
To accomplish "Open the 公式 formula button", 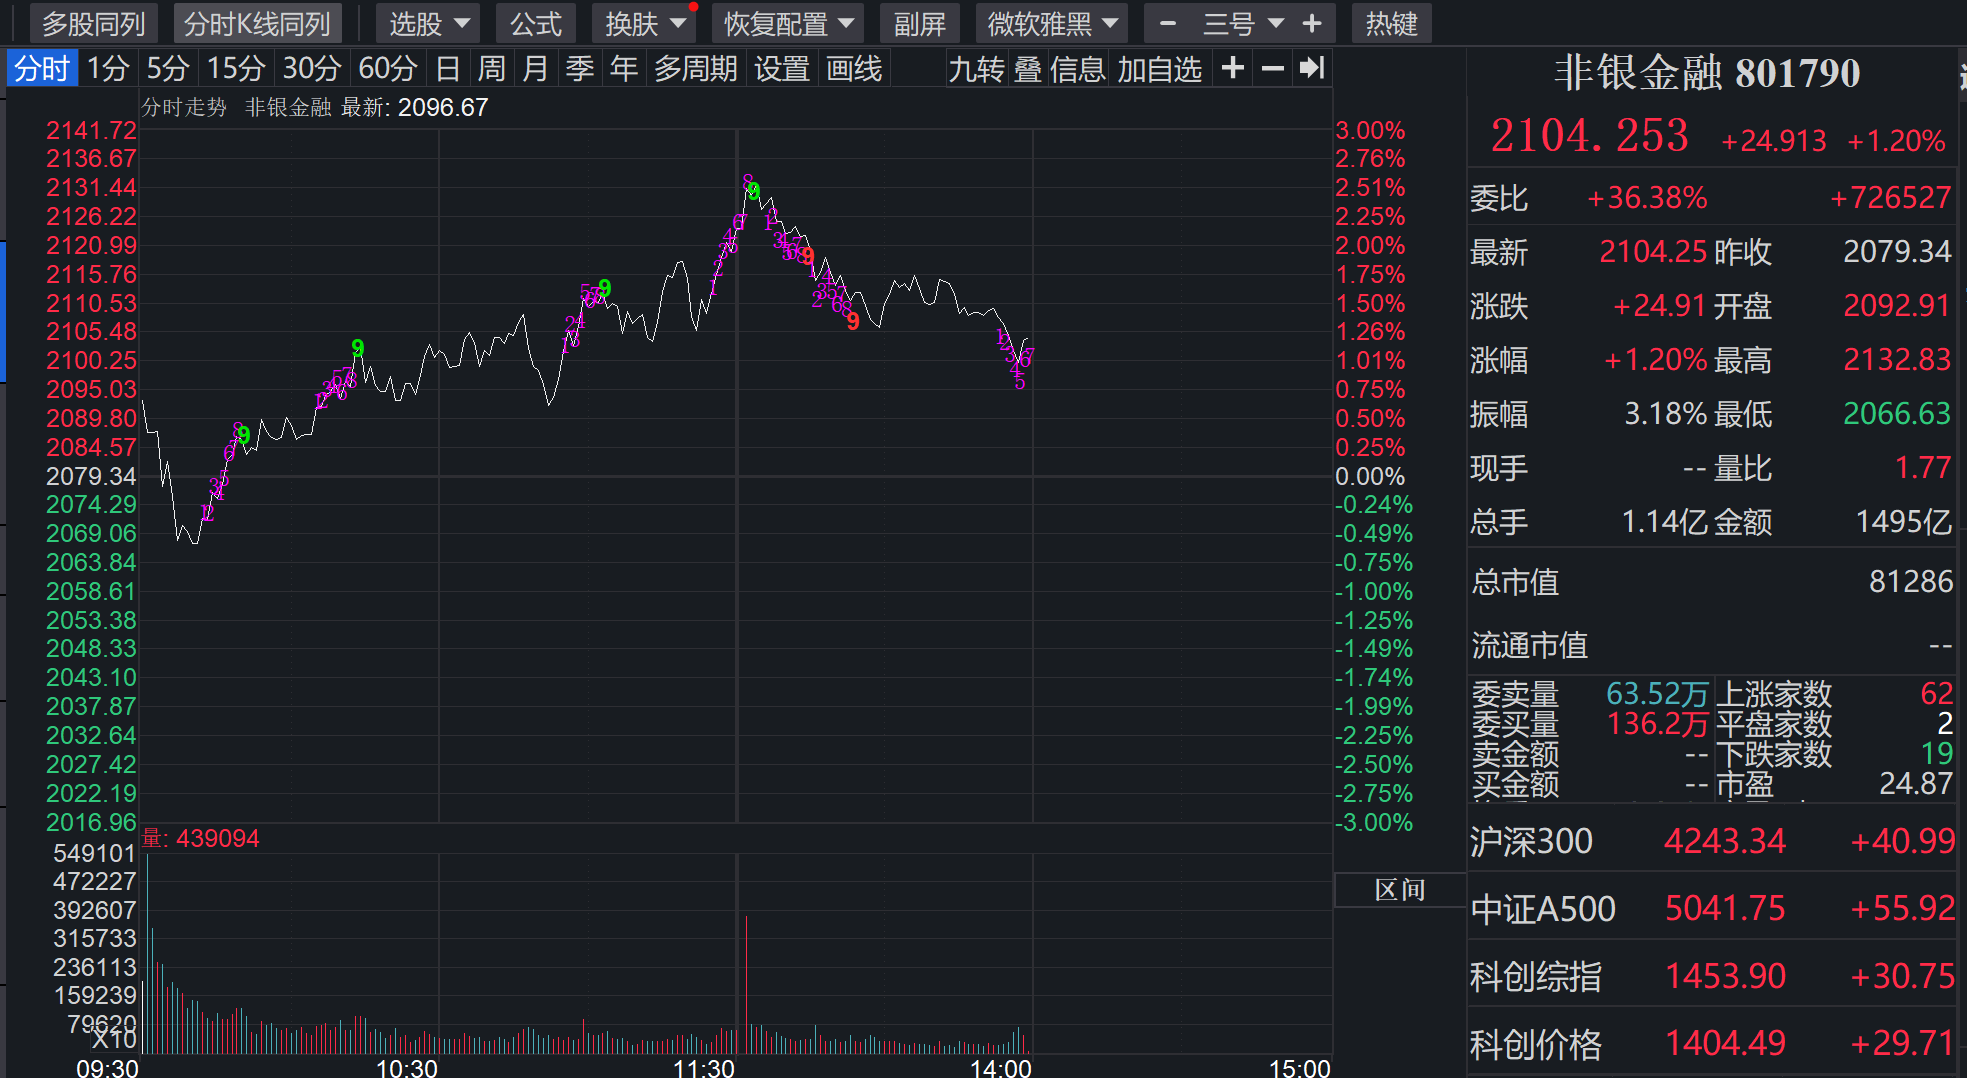I will pyautogui.click(x=536, y=23).
